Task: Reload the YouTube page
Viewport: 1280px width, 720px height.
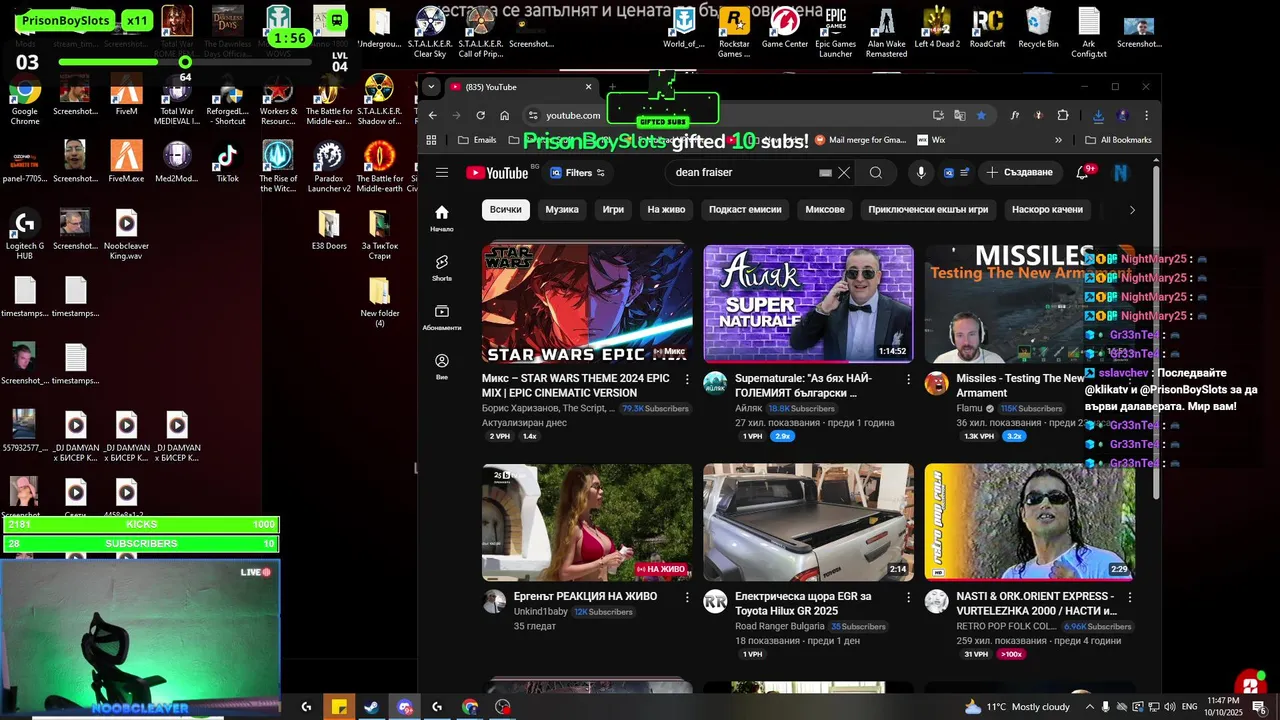Action: [x=481, y=115]
